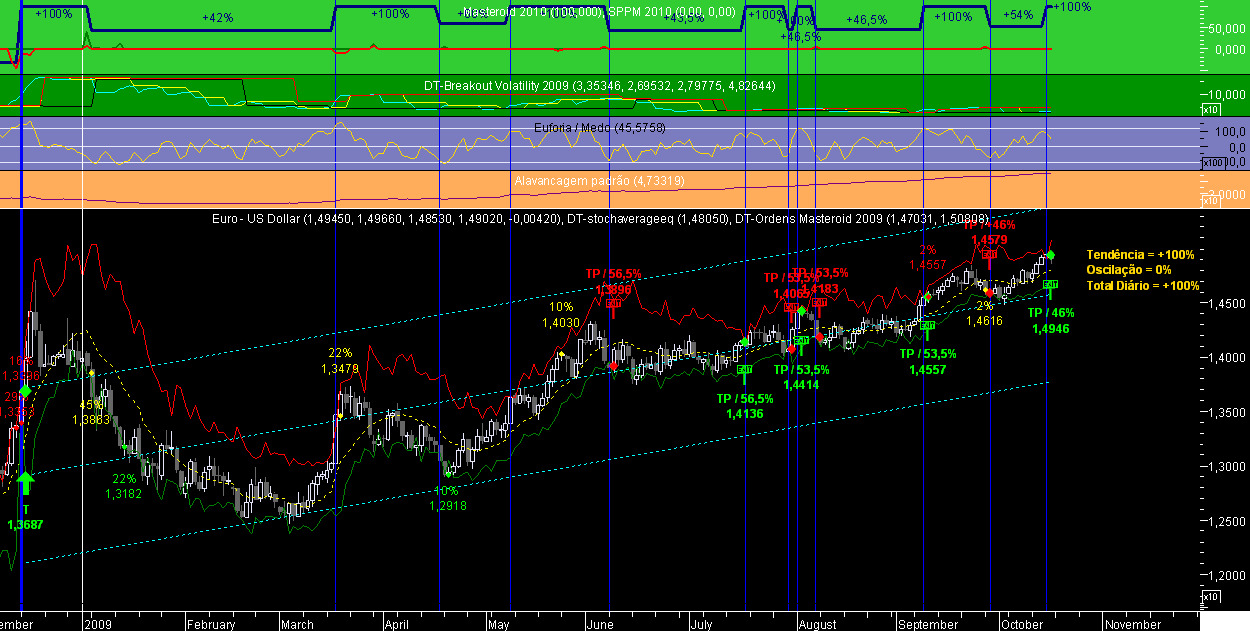
Task: Click the green 22% 1,3182 label
Action: (124, 486)
